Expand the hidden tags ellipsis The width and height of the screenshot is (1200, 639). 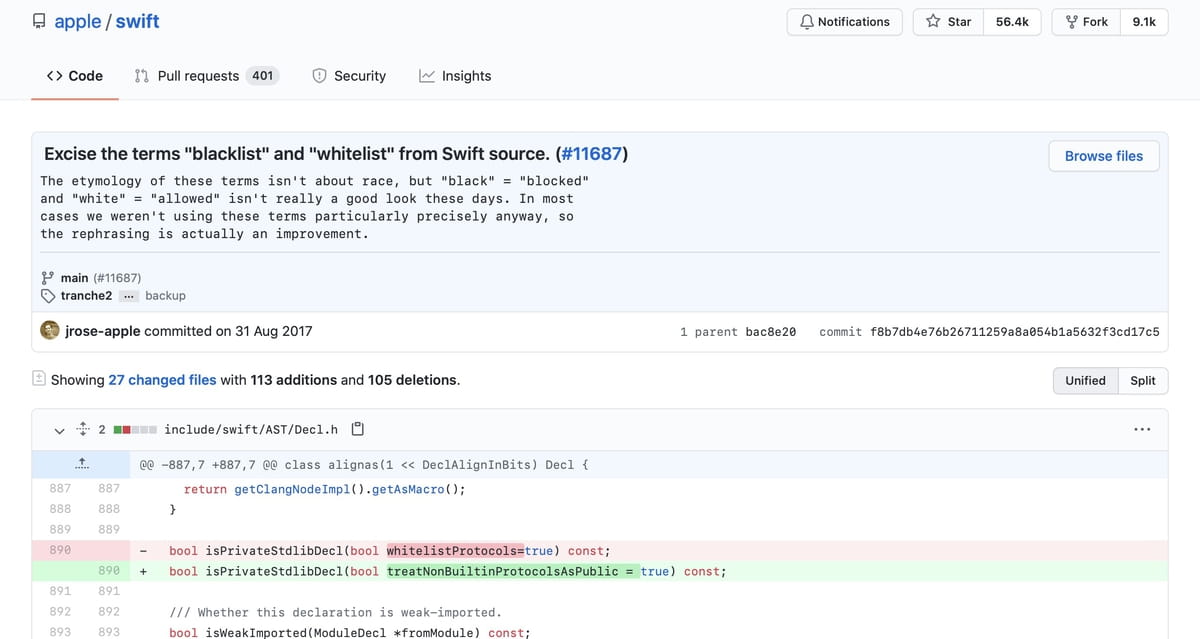(x=128, y=296)
